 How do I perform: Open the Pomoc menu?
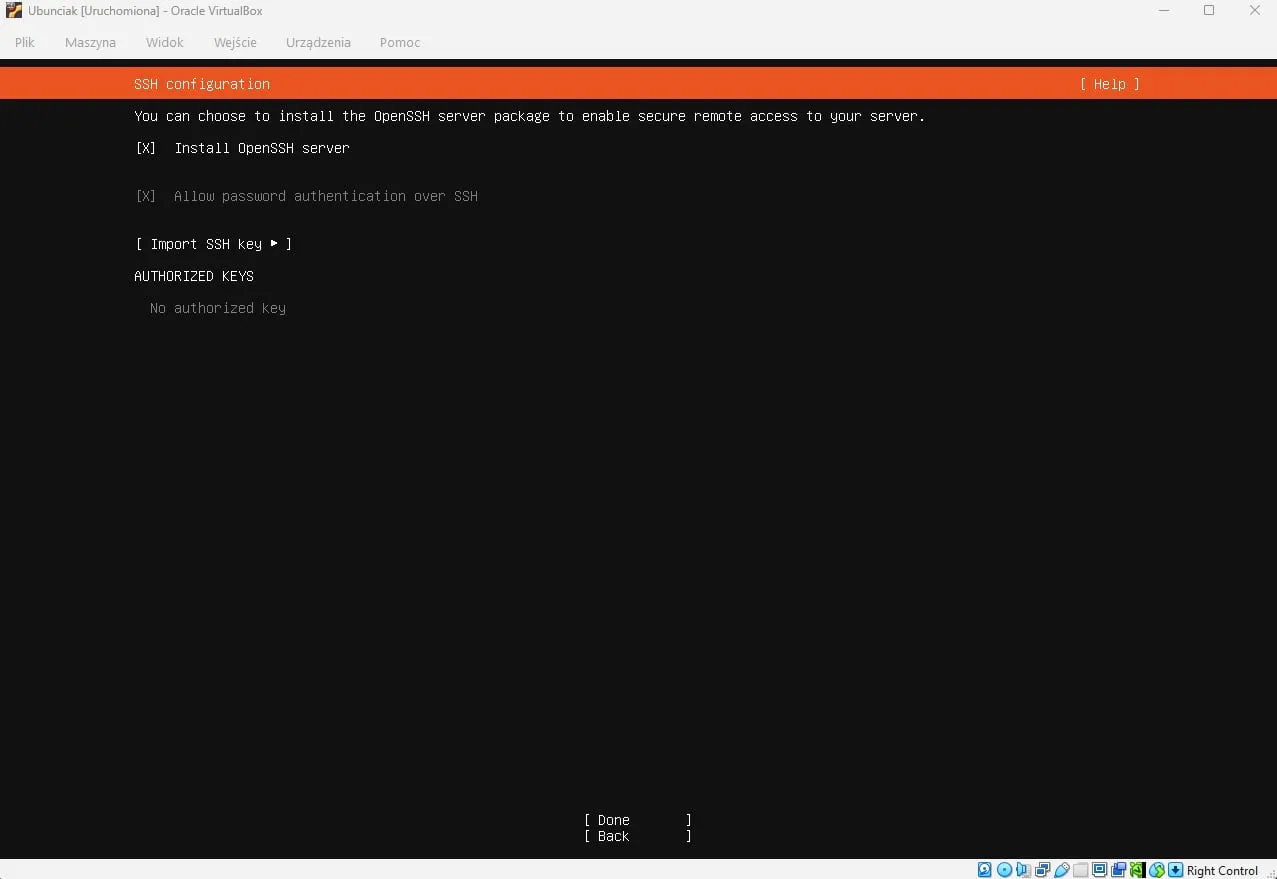(400, 42)
